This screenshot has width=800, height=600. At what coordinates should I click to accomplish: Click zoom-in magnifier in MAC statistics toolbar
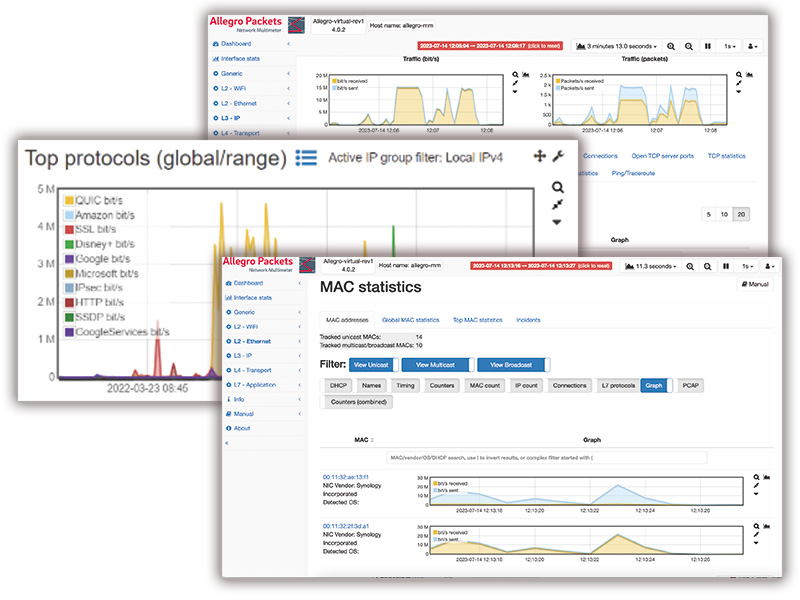pyautogui.click(x=689, y=267)
